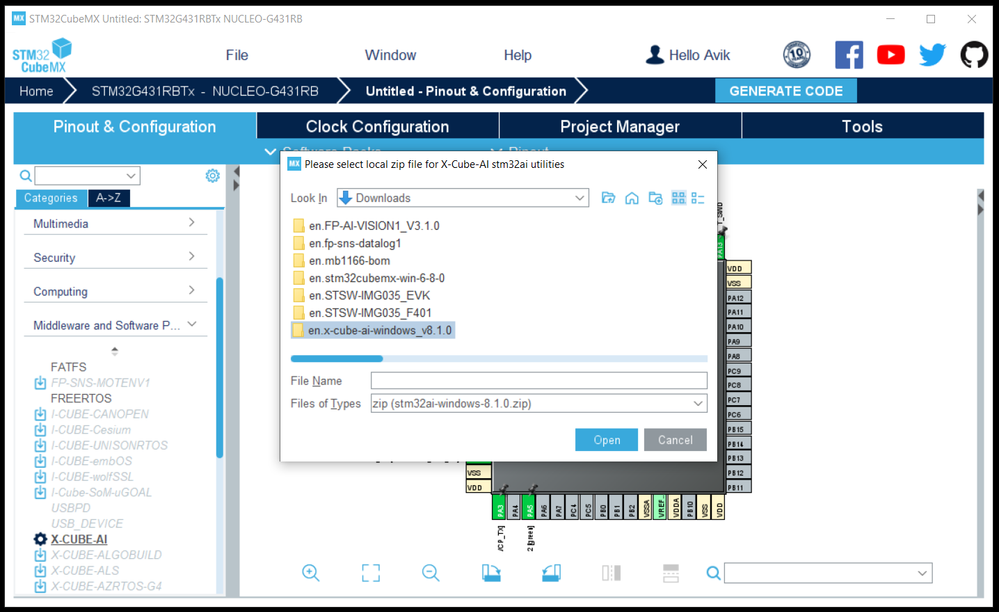Click the download icon beside X-CUBE-ALGOBUILD
The height and width of the screenshot is (612, 999).
pyautogui.click(x=40, y=555)
